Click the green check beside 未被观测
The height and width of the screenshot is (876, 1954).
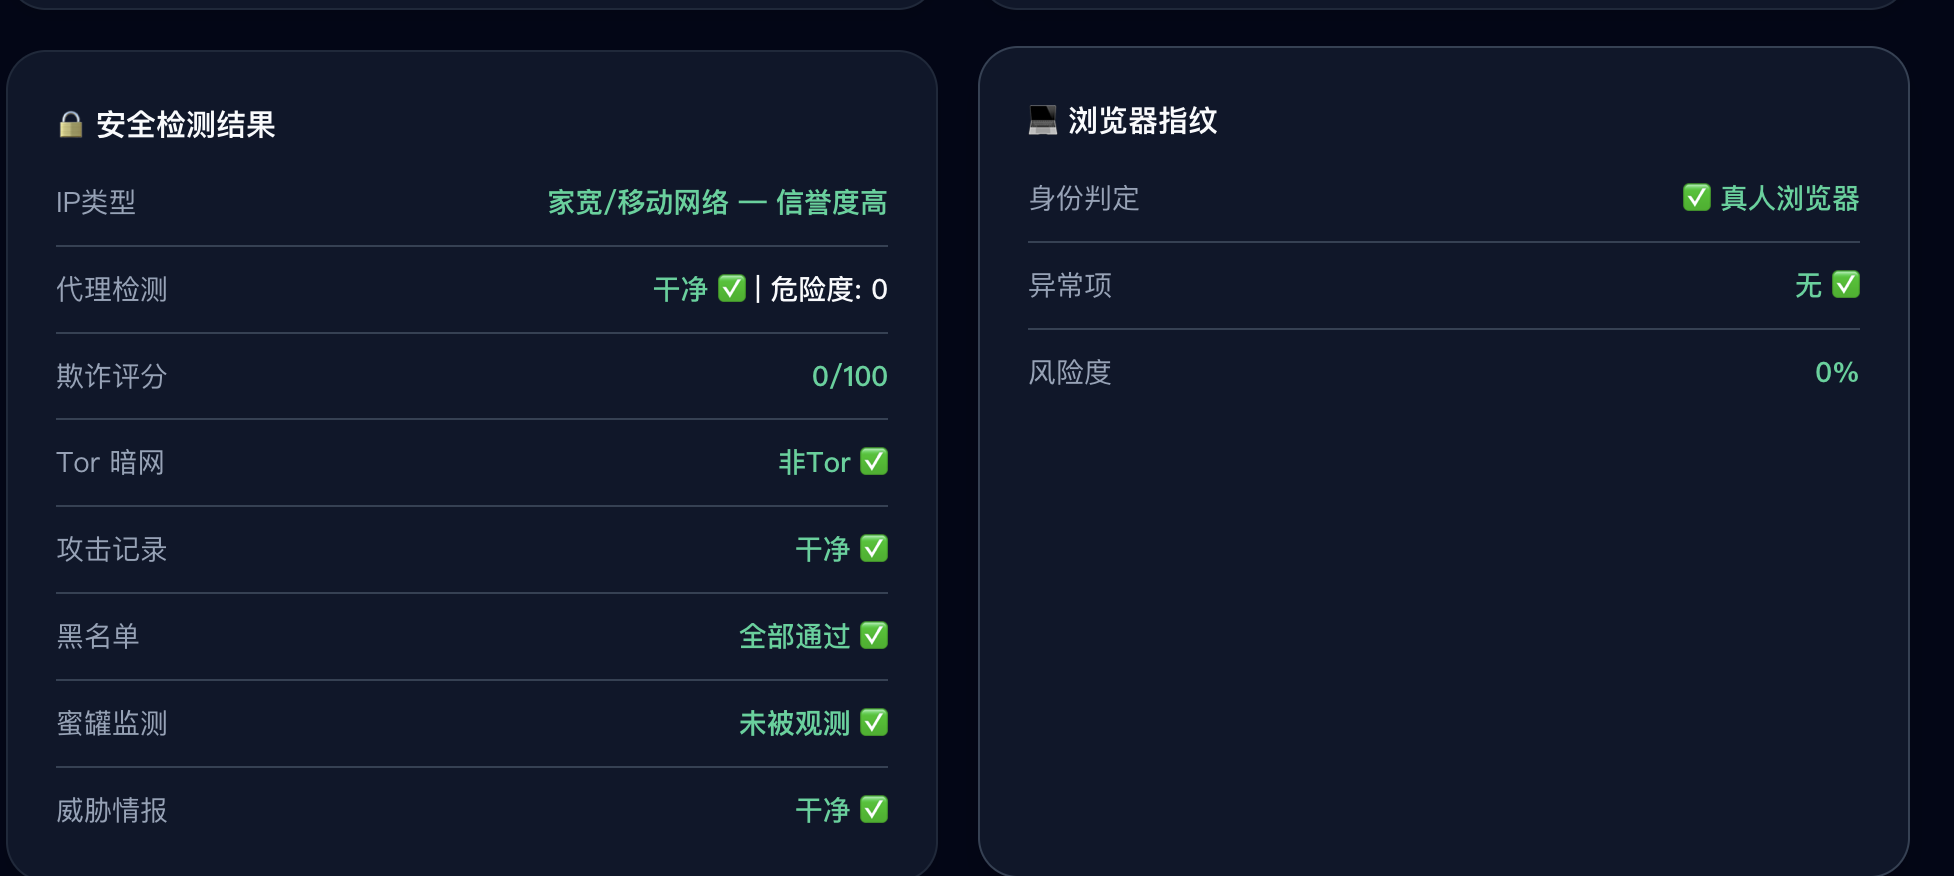874,722
